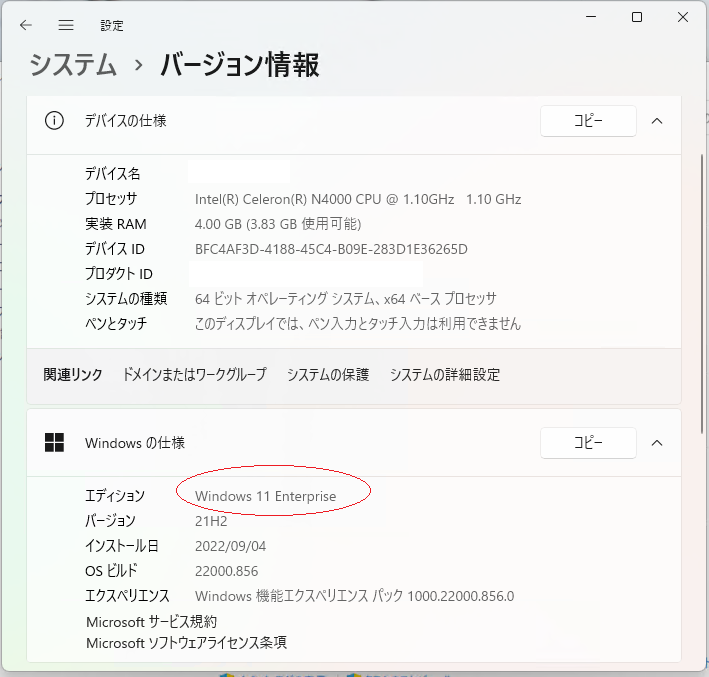Viewport: 709px width, 677px height.
Task: Maximize the 設定 window
Action: (x=637, y=17)
